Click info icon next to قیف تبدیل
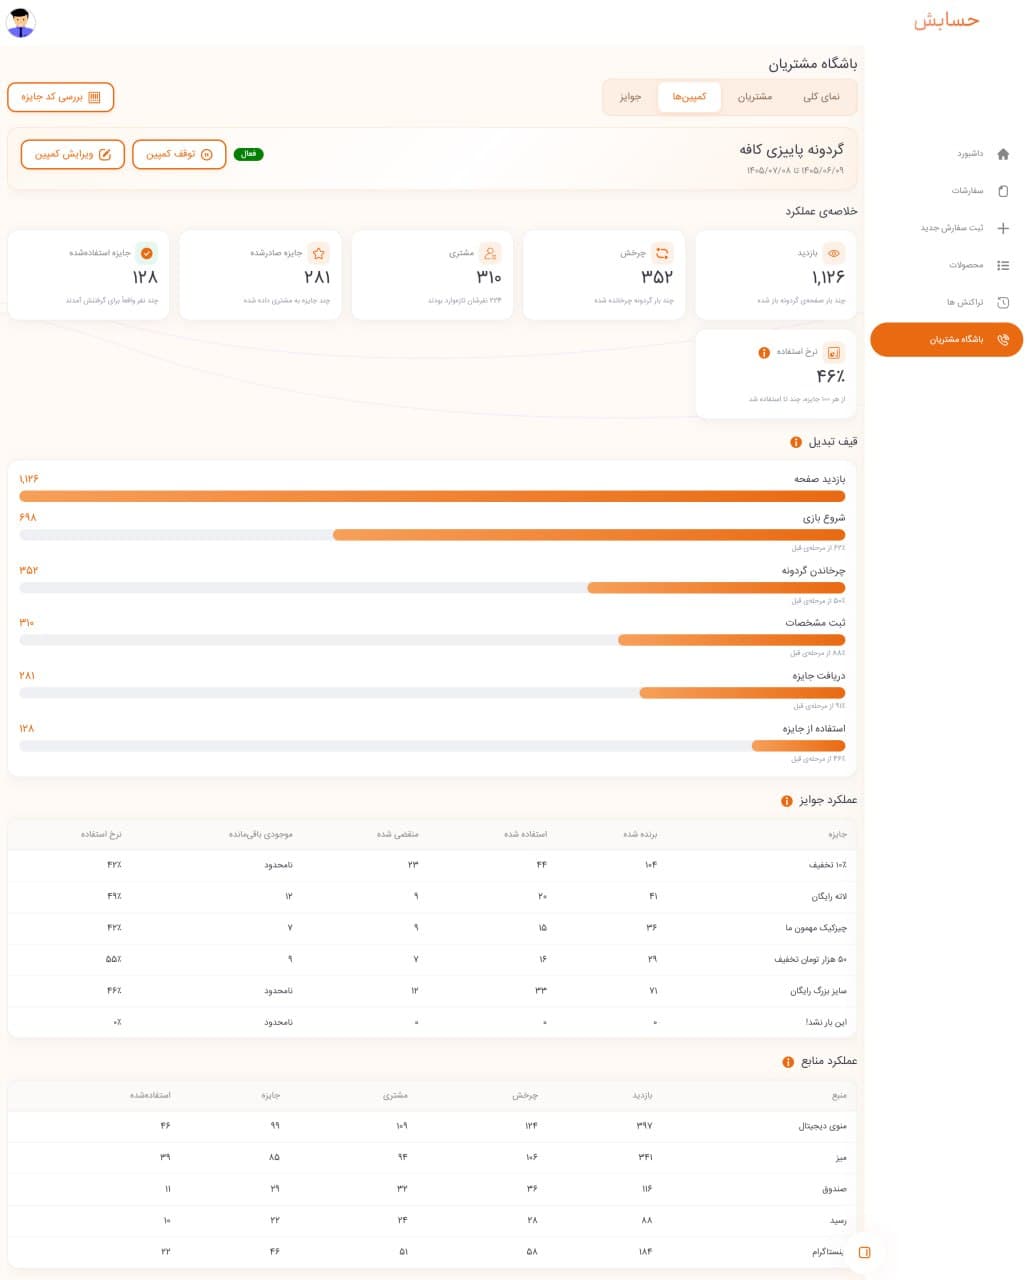 796,442
